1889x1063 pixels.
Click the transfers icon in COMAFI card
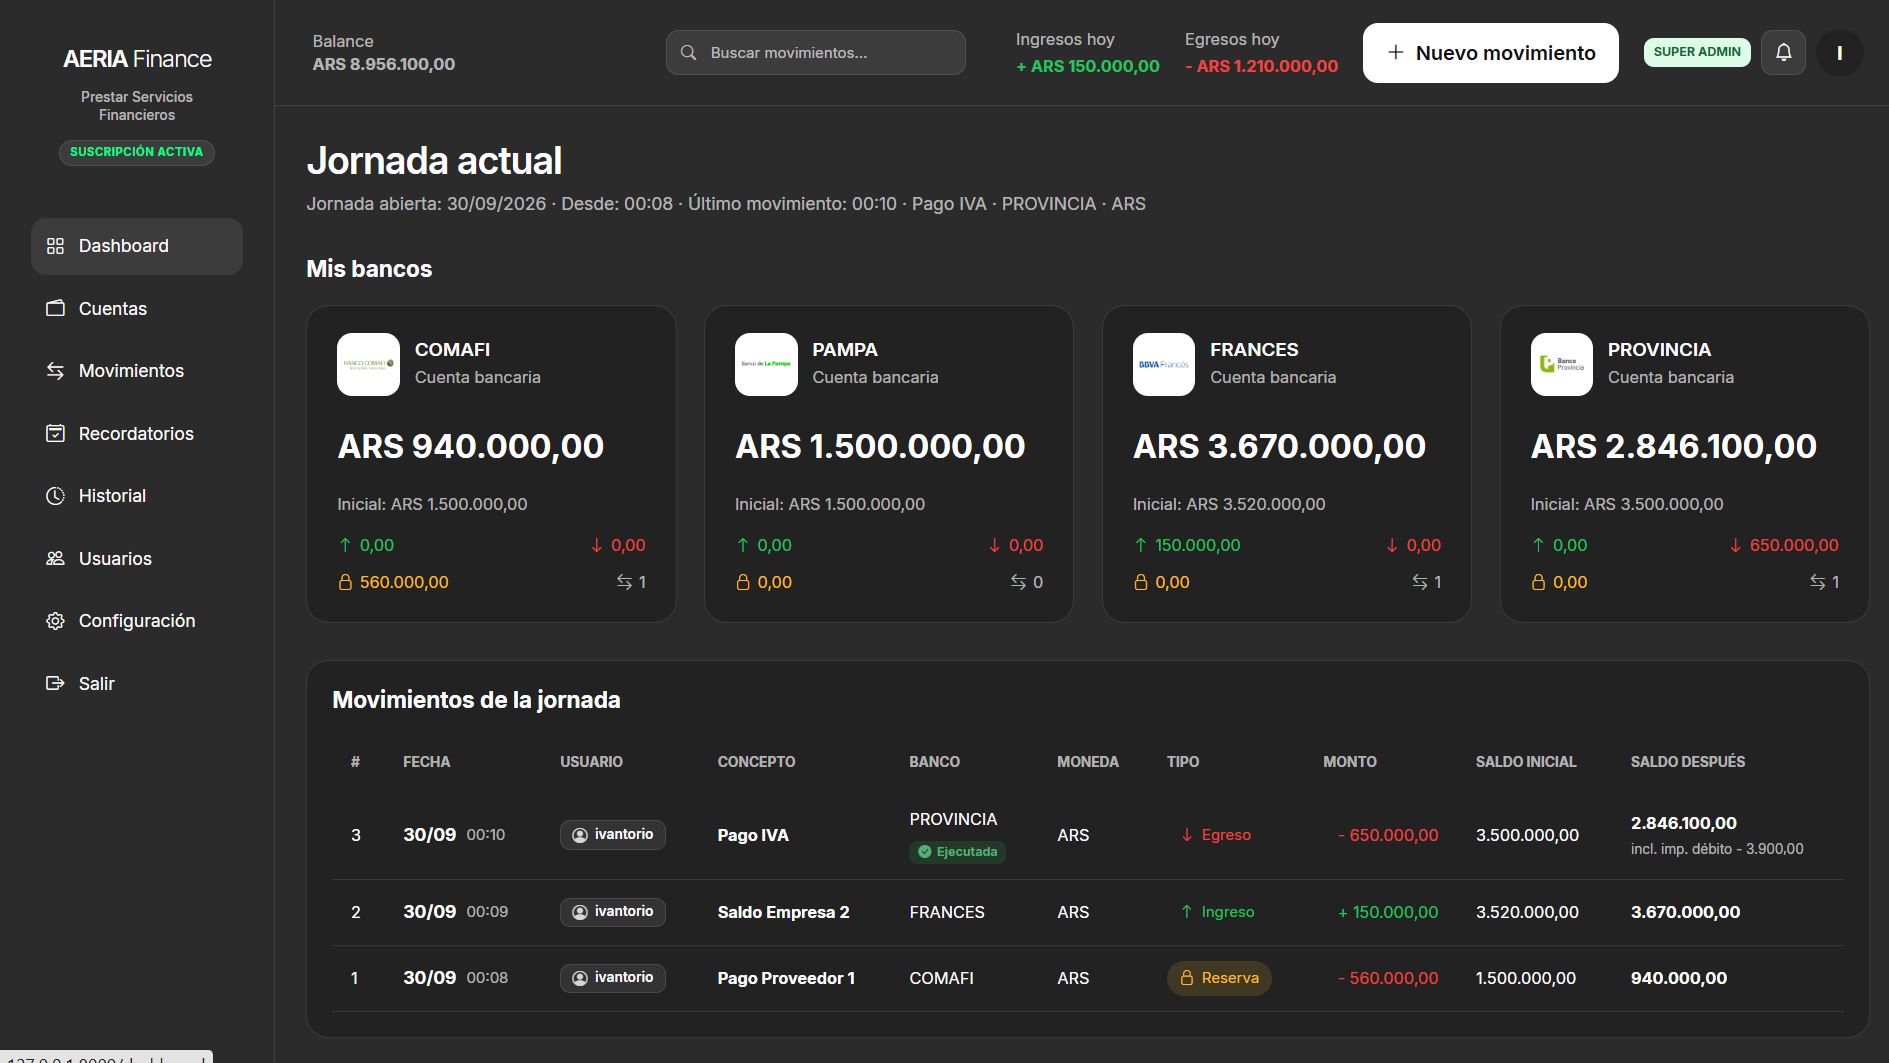tap(624, 582)
